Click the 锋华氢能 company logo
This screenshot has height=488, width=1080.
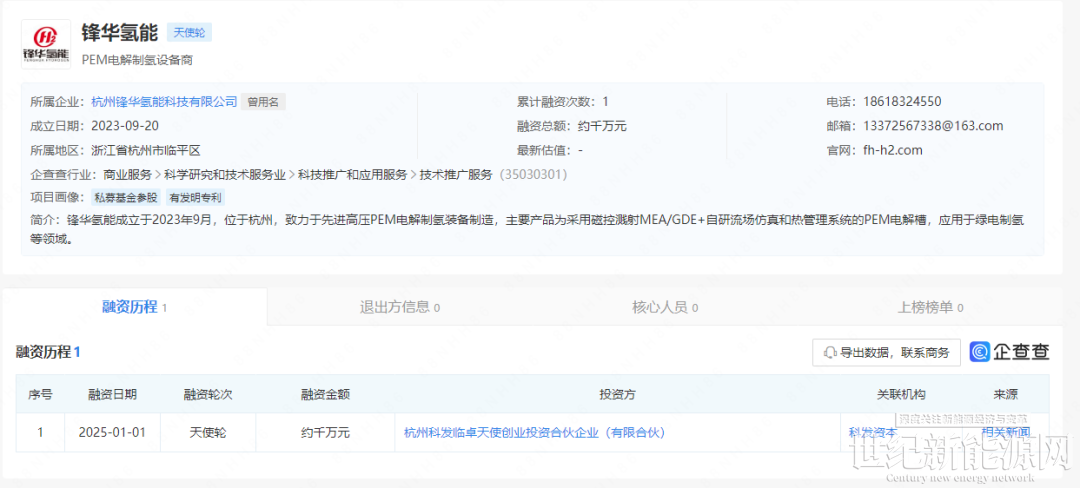click(x=46, y=44)
